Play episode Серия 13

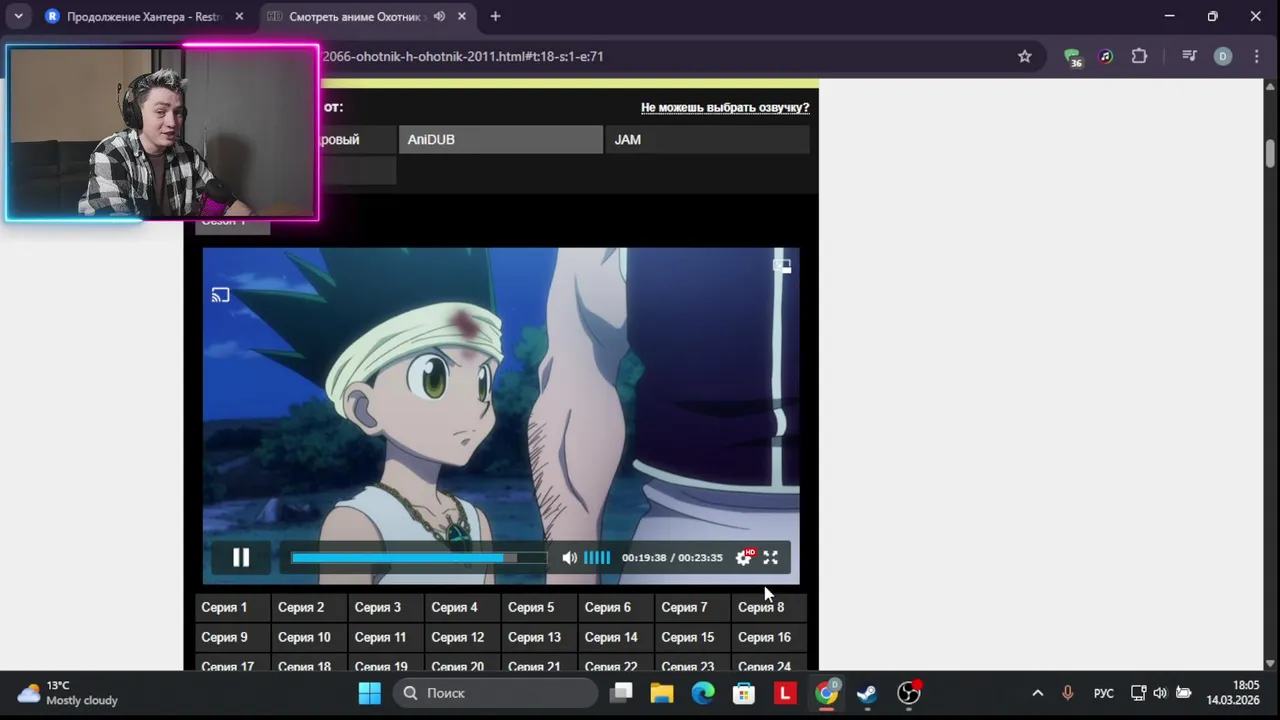pyautogui.click(x=540, y=637)
